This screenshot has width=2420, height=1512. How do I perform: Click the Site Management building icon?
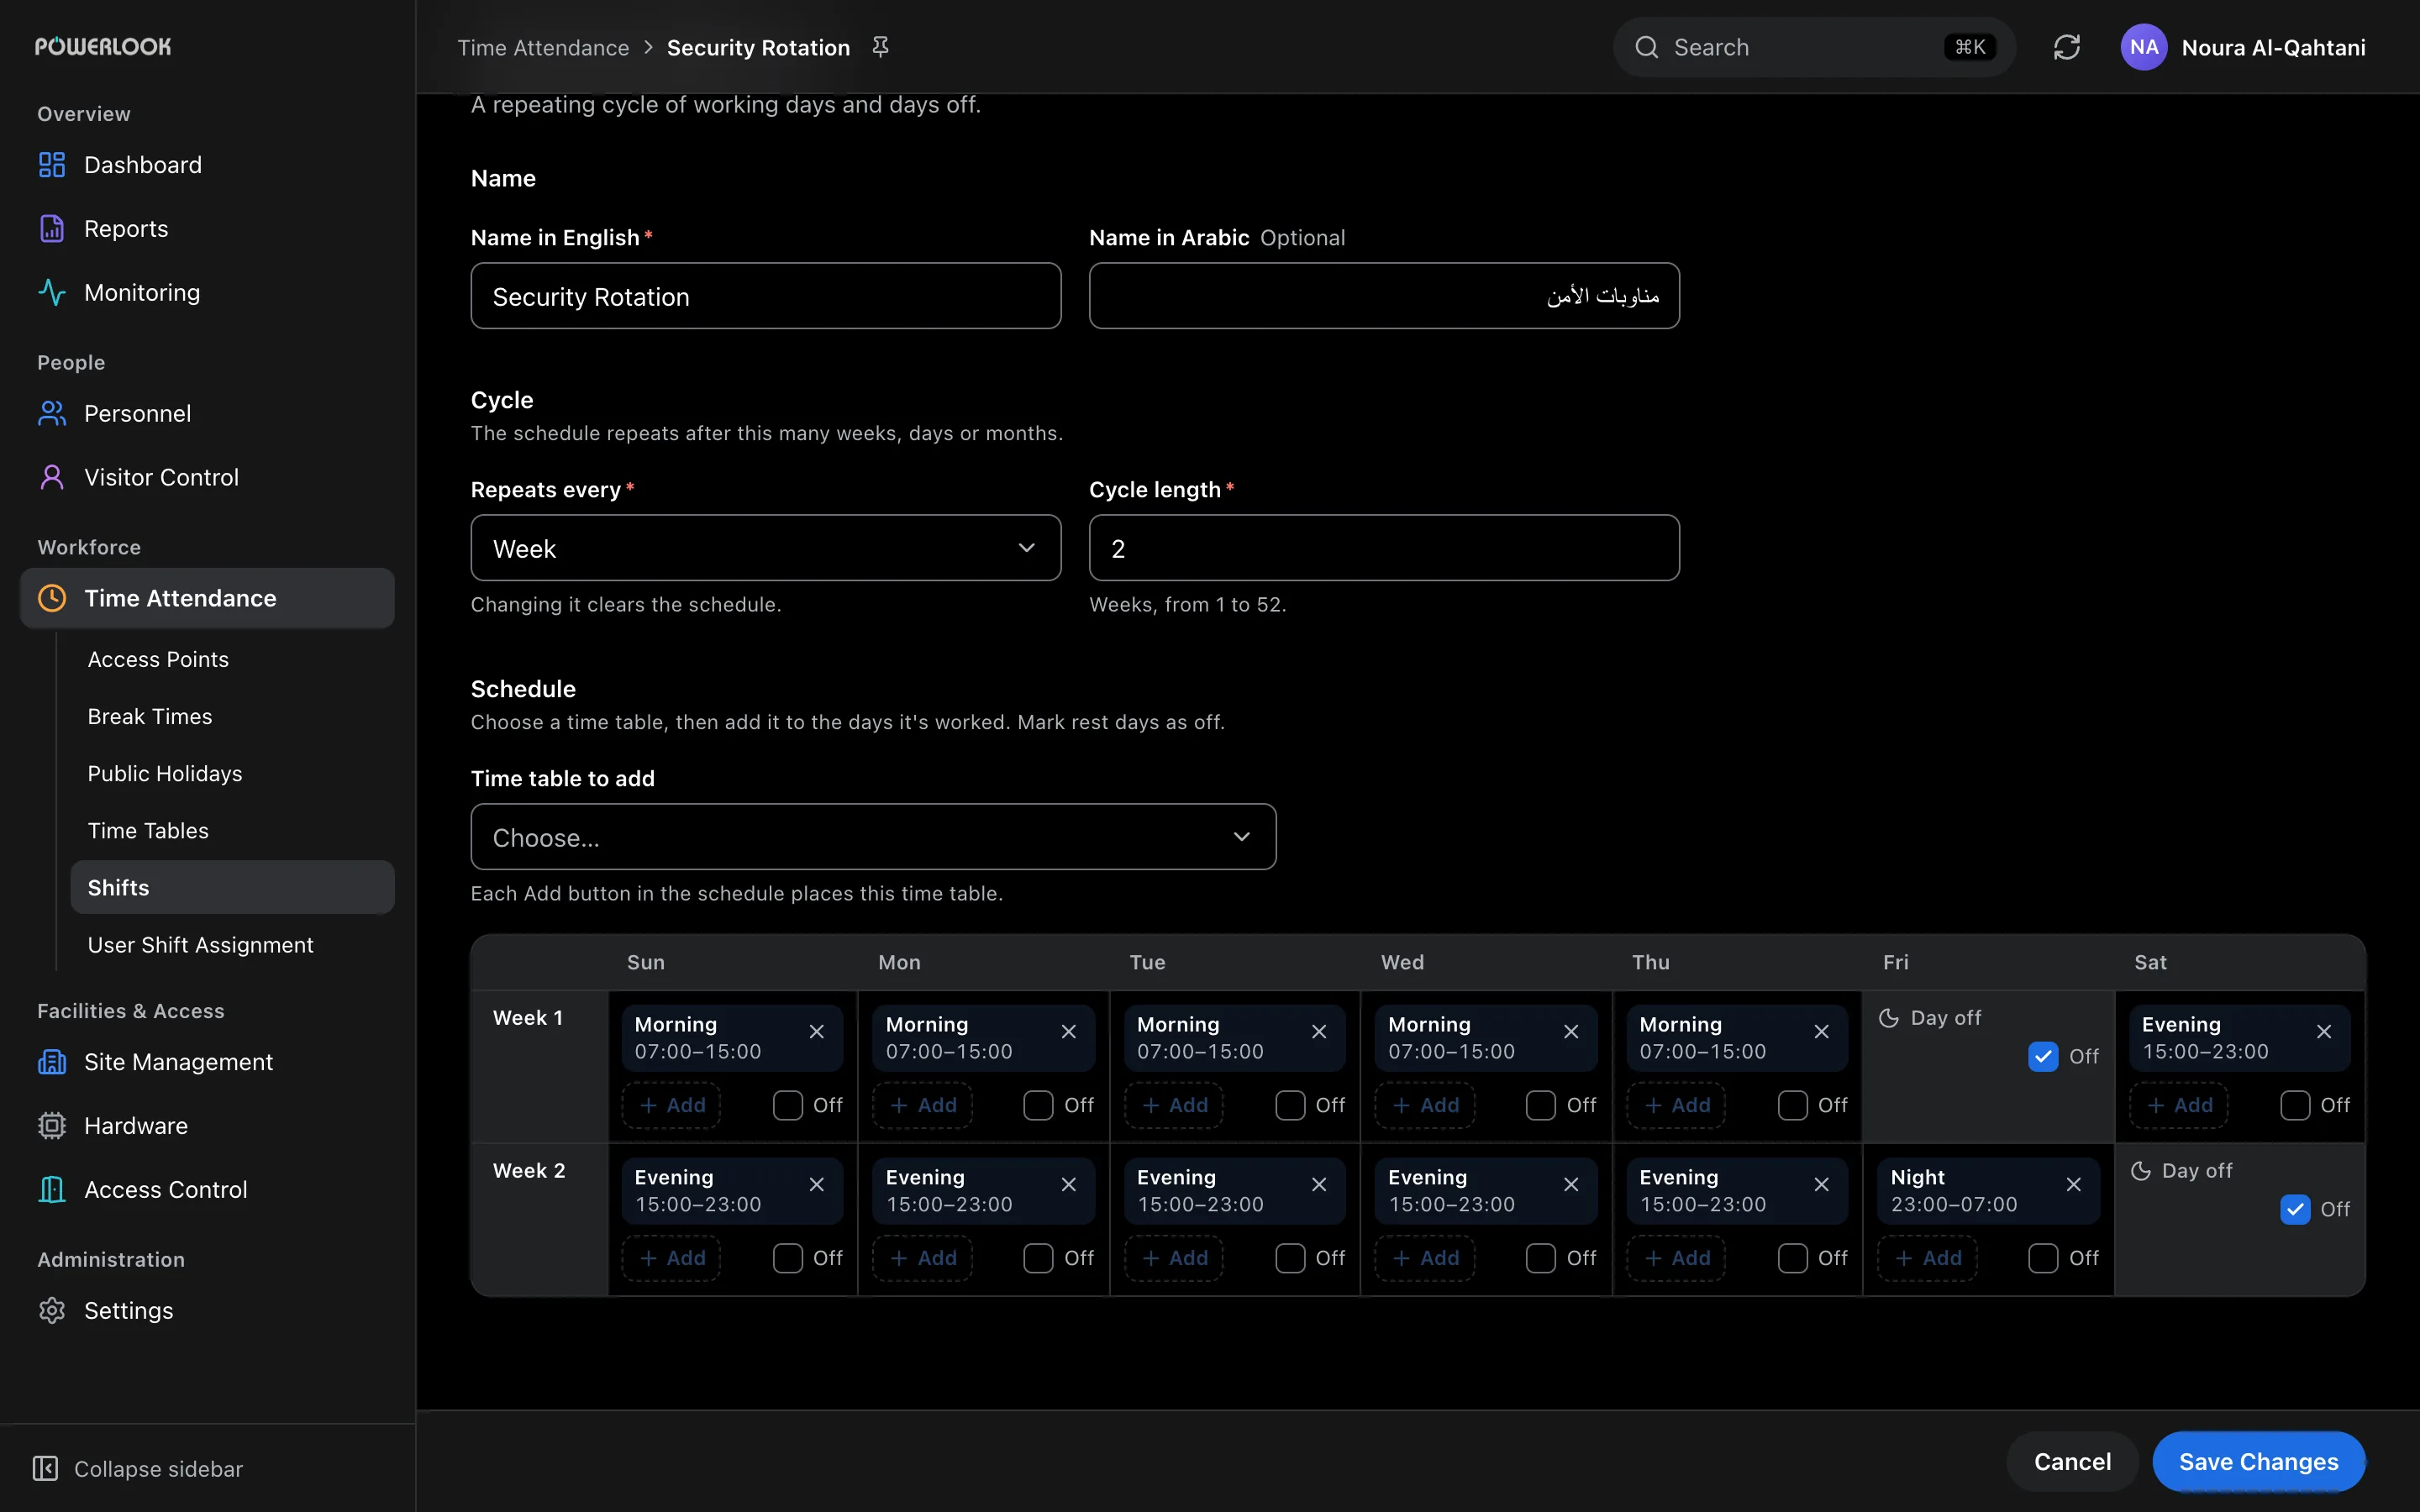(52, 1062)
